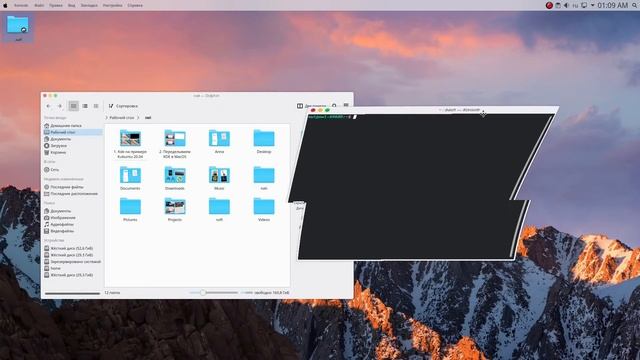Viewport: 640px width, 360px height.
Task: Switch Dolphin to details tree view
Action: [96, 106]
